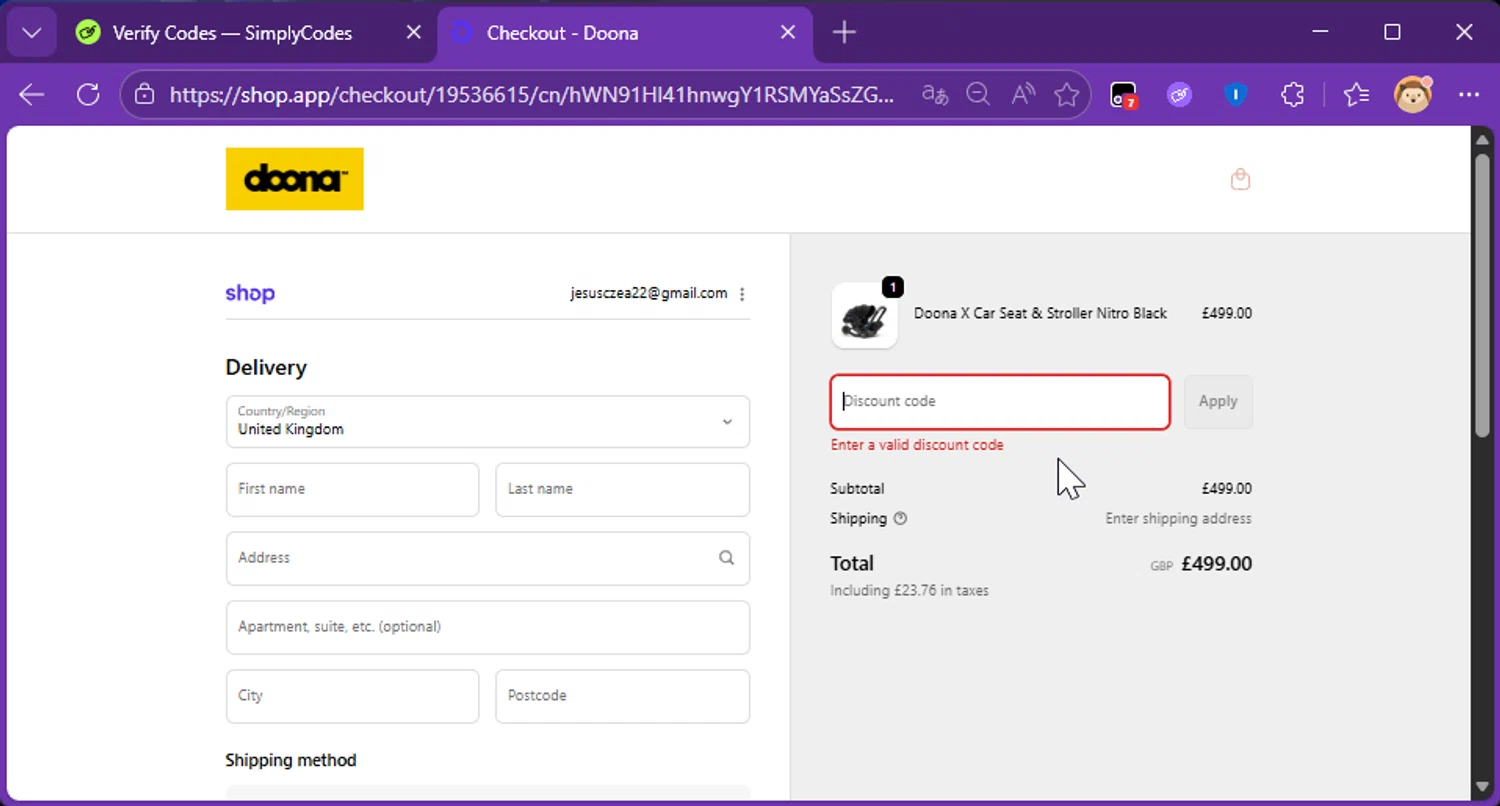Screen dimensions: 1500x806
Task: Open the tab list dropdown arrow
Action: pos(31,33)
